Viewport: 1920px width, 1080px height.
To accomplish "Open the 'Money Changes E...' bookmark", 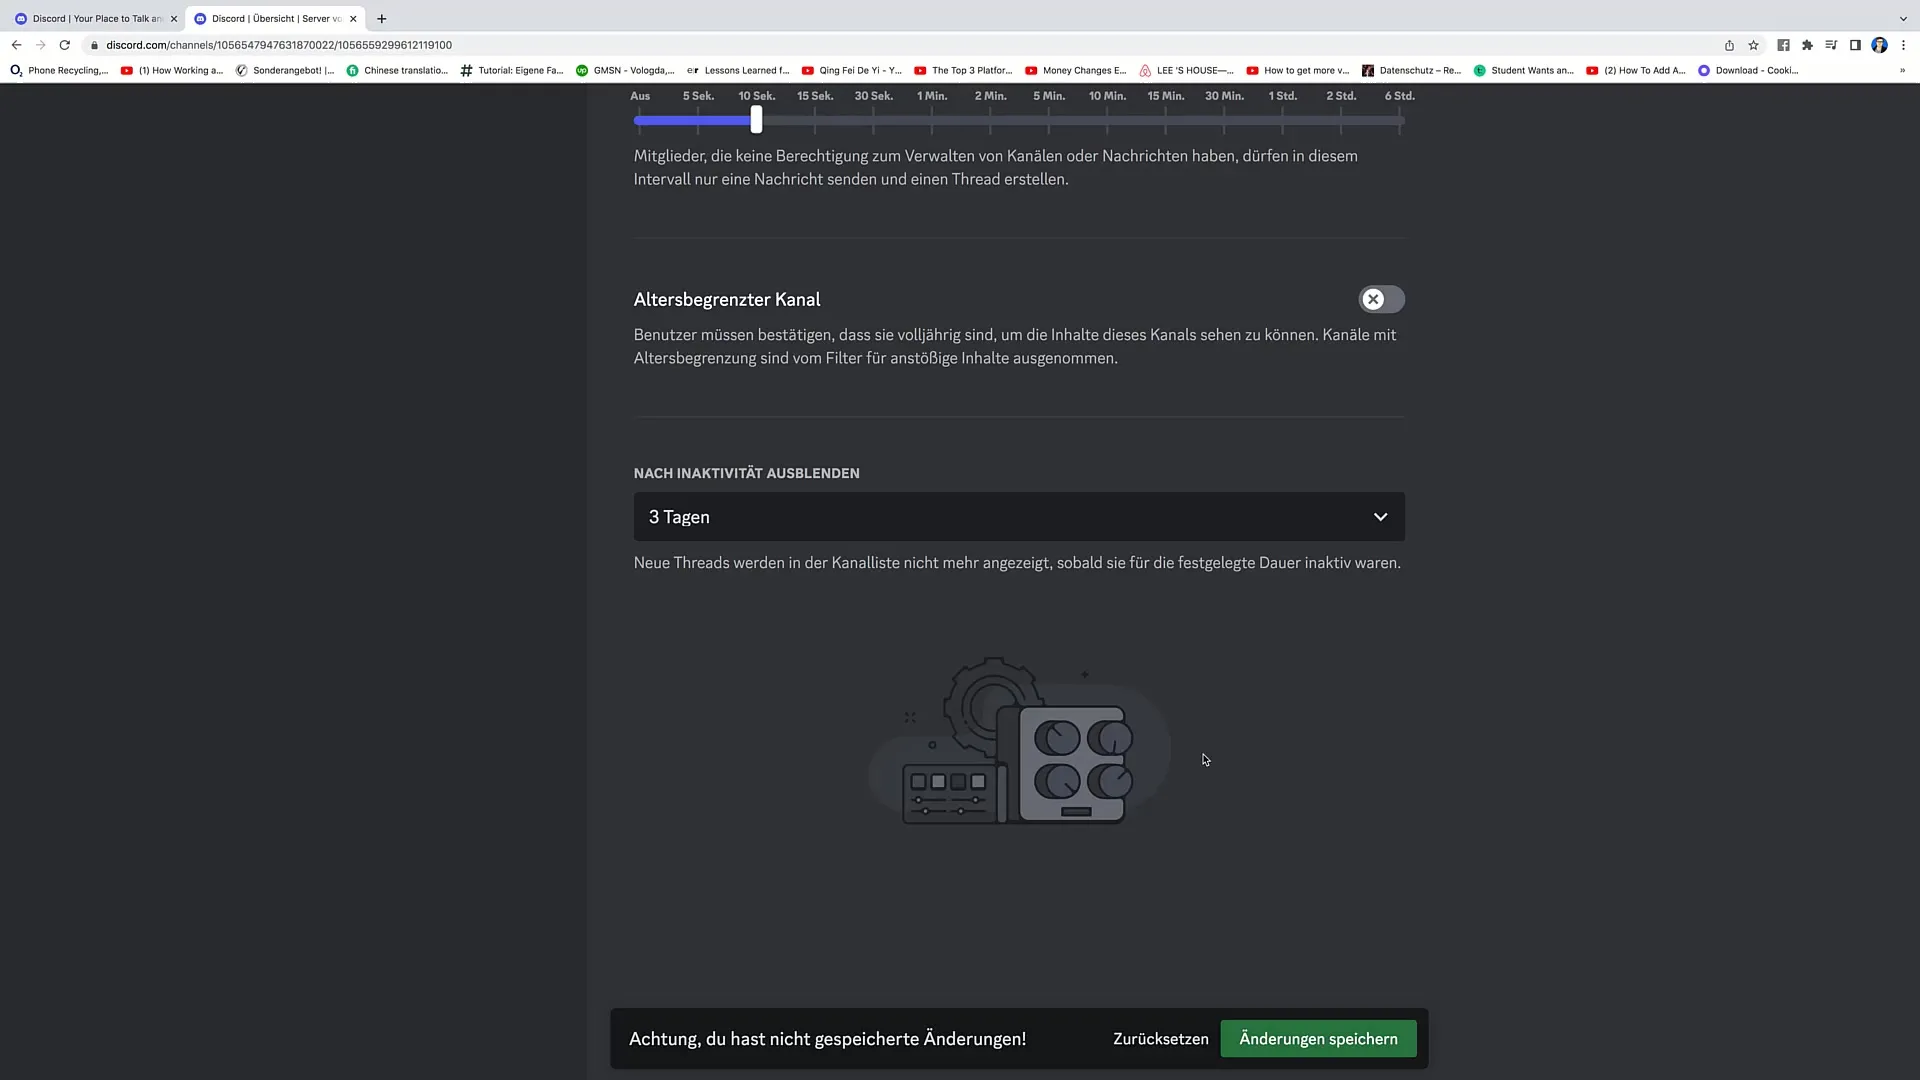I will [1076, 70].
